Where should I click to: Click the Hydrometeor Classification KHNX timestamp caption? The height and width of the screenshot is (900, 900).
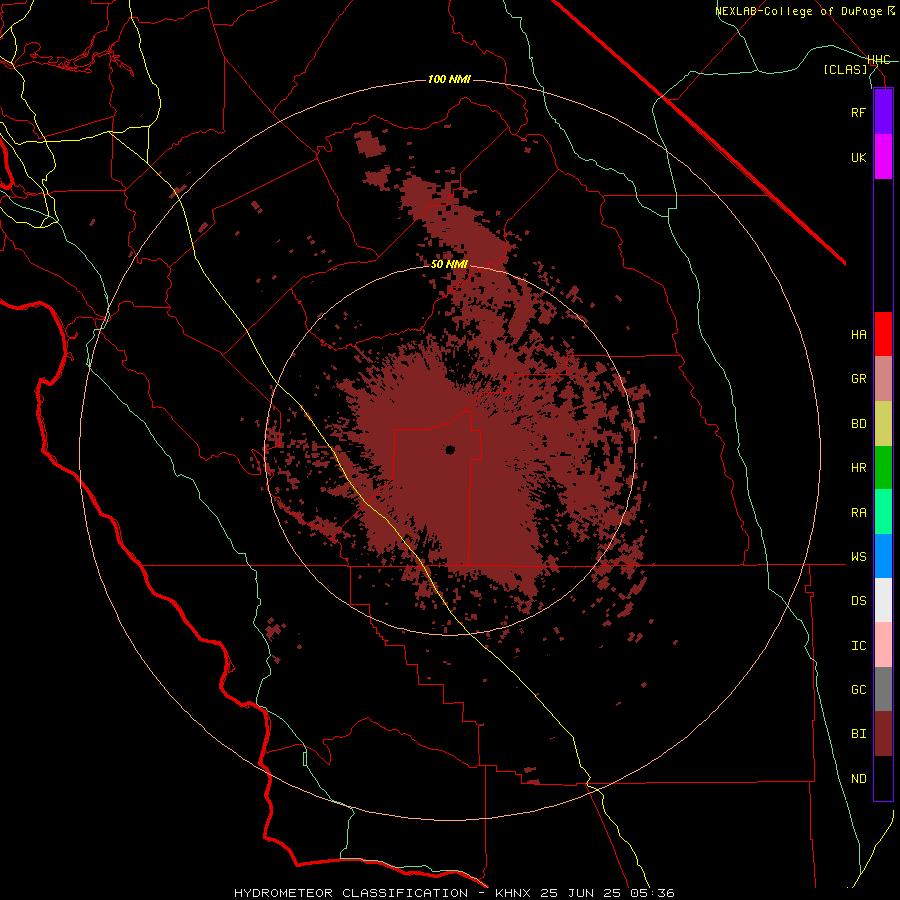[x=454, y=893]
